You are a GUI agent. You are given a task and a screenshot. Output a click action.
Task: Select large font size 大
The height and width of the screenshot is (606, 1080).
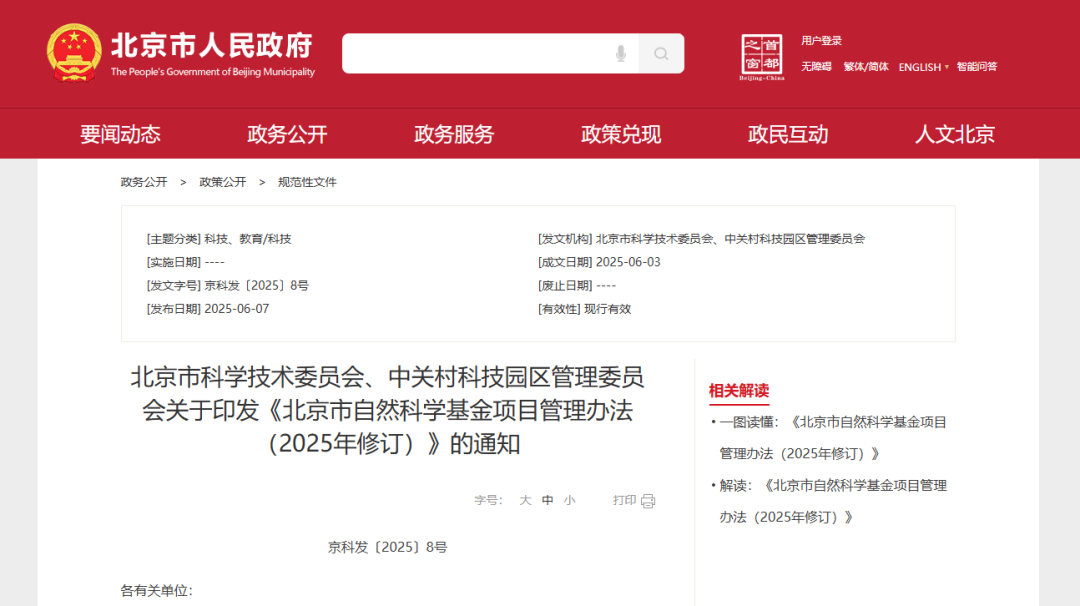525,501
